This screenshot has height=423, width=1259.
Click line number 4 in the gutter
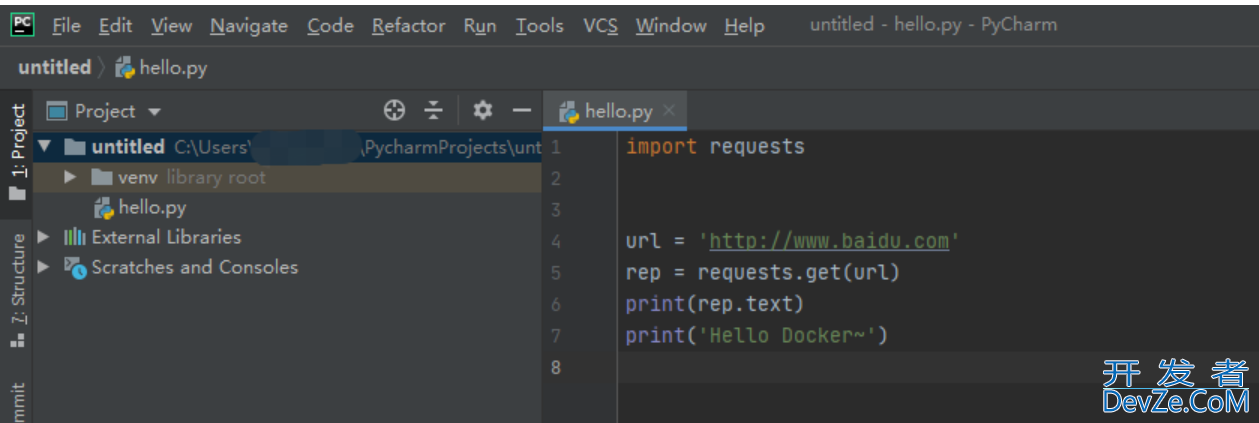click(x=556, y=241)
